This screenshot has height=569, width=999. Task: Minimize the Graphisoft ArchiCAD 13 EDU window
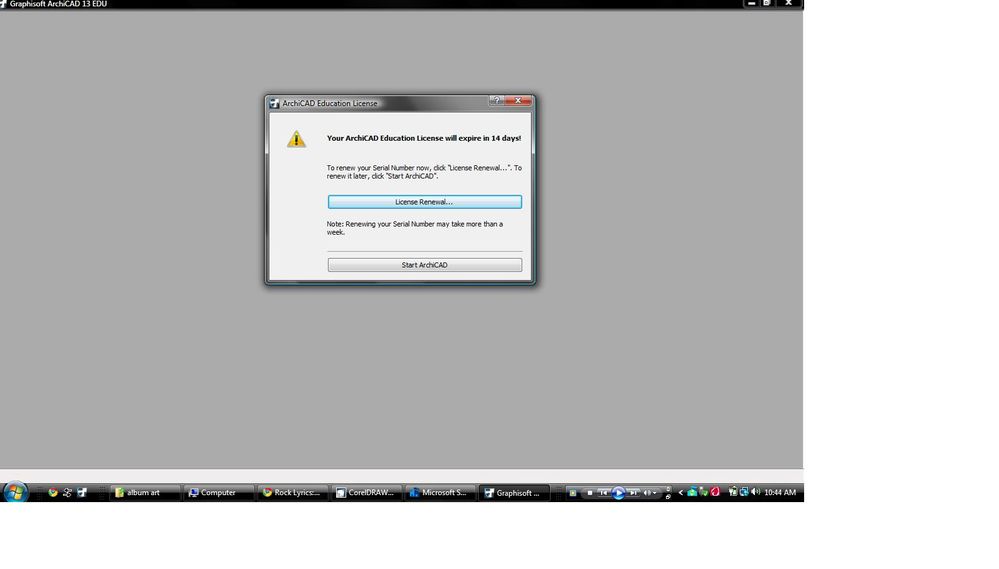click(752, 3)
